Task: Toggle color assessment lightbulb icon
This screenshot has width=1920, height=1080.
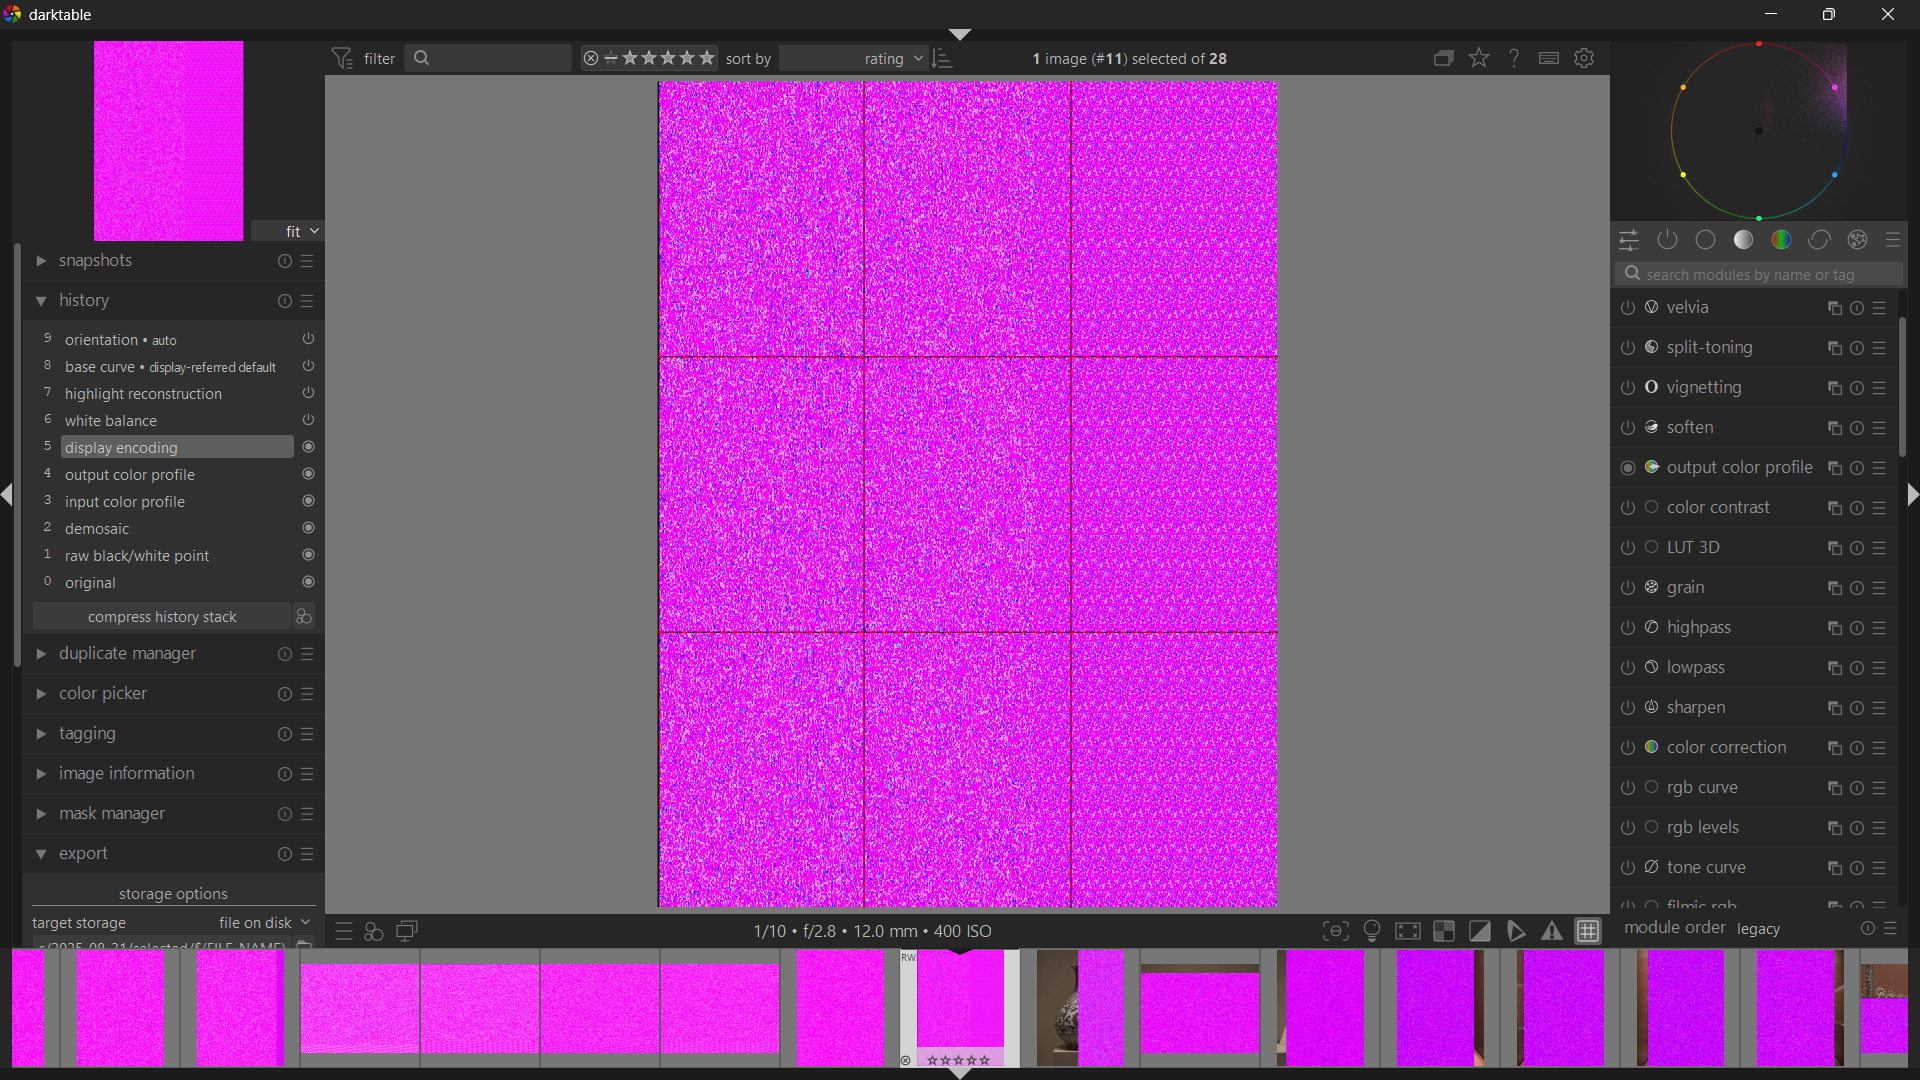Action: (1372, 931)
